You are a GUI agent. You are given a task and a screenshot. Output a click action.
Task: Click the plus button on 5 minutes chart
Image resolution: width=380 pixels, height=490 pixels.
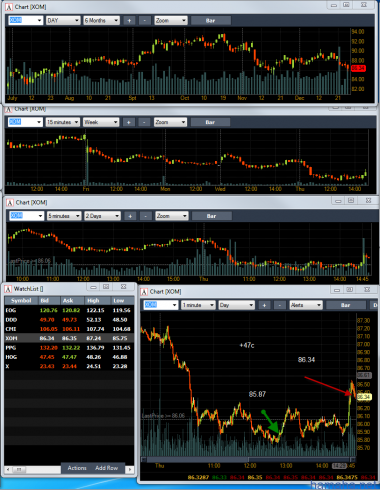click(130, 216)
